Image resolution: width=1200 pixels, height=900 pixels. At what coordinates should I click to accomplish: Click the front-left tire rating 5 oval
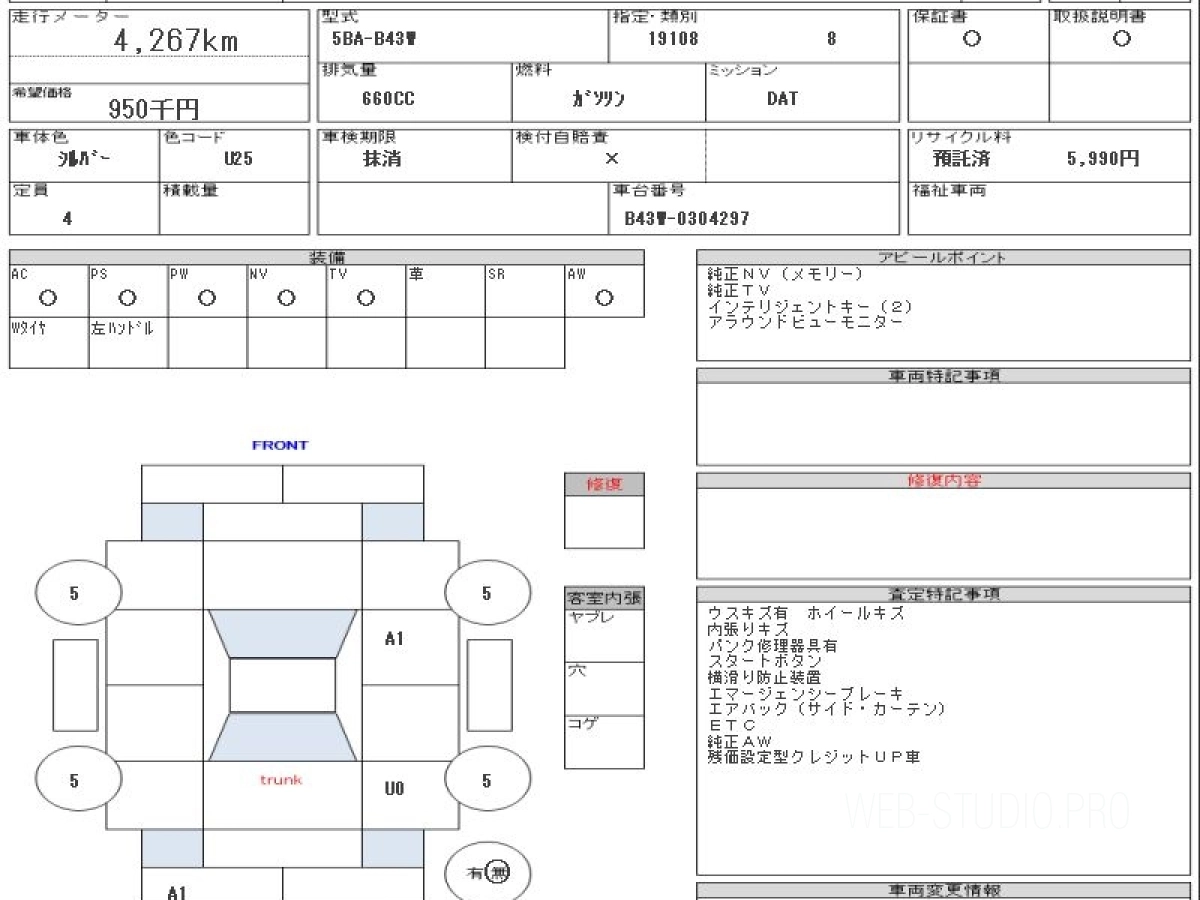(x=74, y=593)
